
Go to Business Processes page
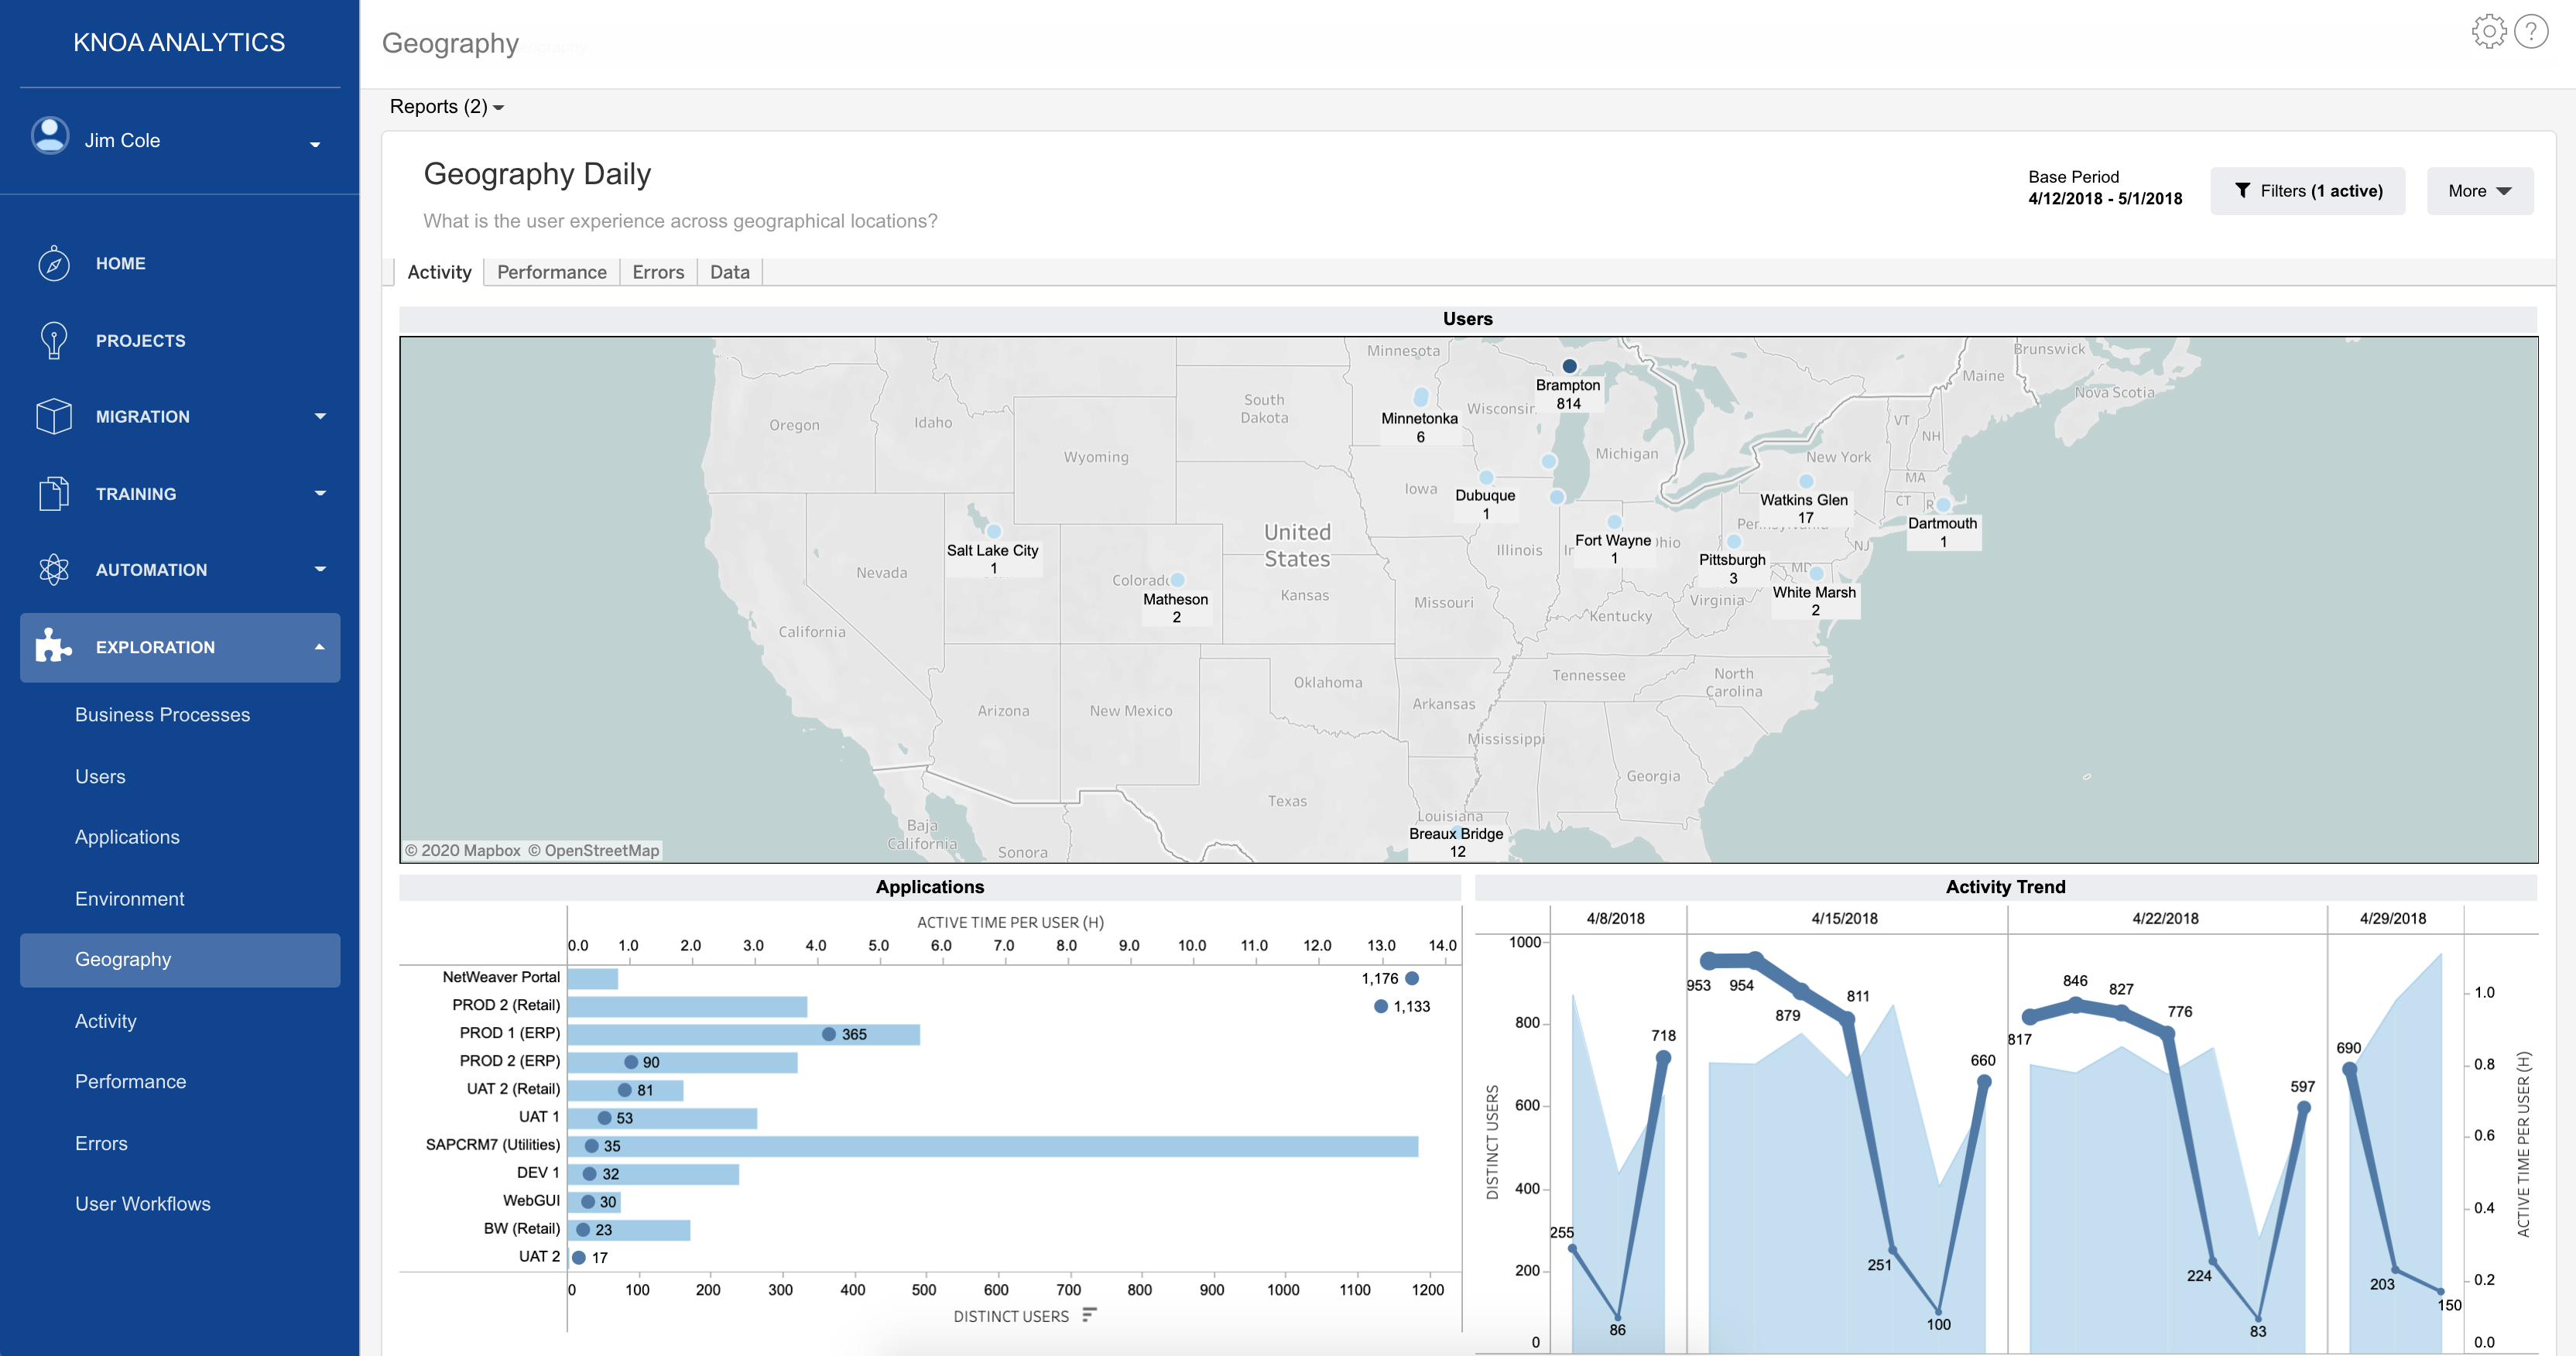(x=162, y=715)
